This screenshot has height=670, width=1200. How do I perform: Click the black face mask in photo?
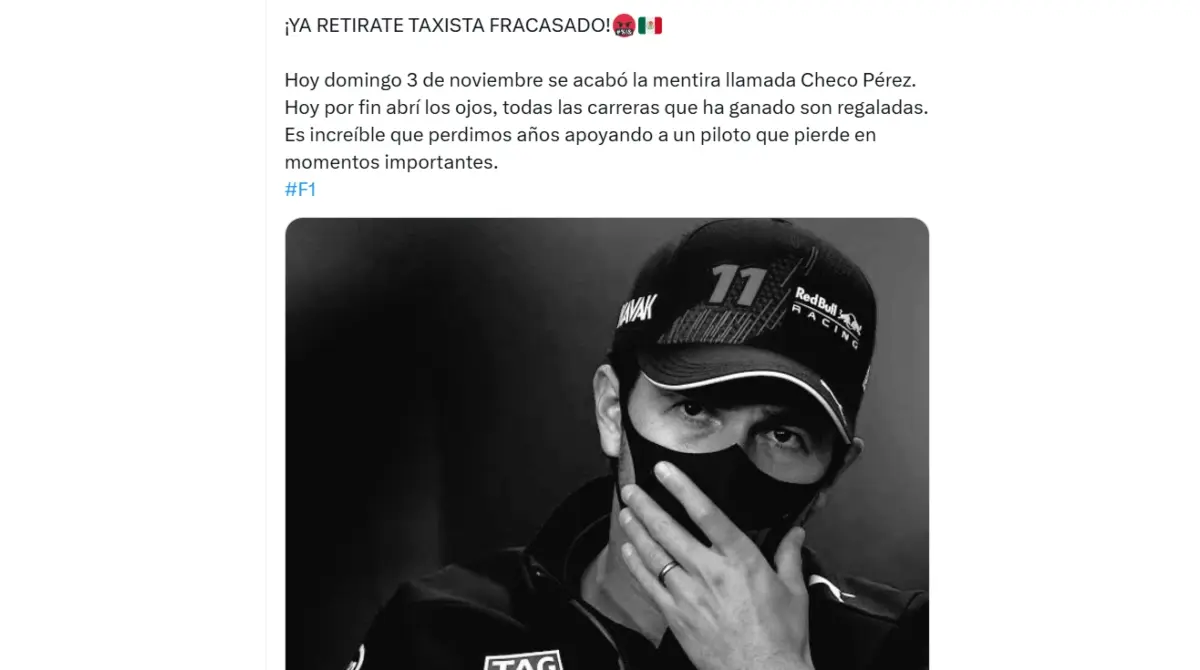700,470
